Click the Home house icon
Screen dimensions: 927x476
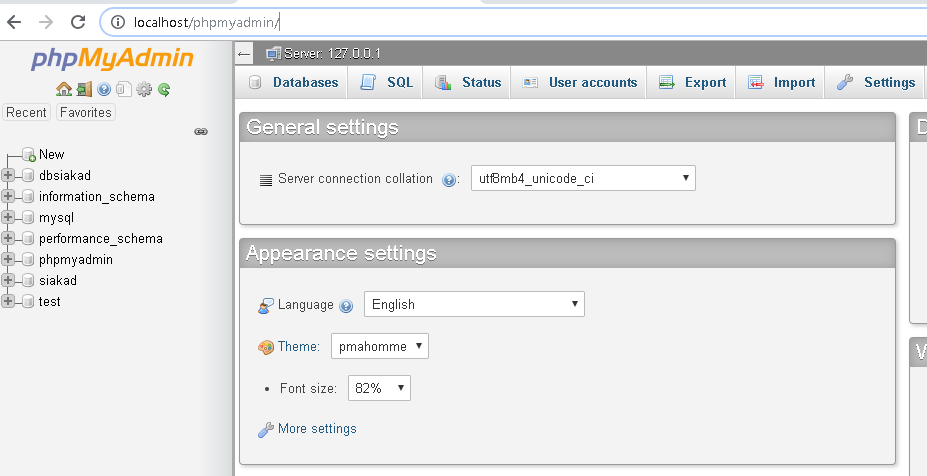tap(64, 89)
